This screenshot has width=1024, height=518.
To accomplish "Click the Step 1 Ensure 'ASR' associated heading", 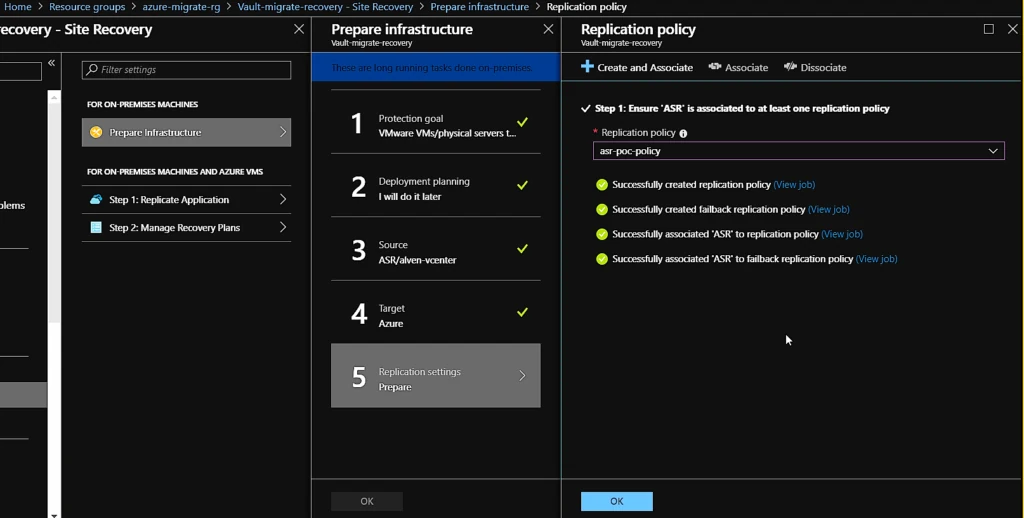I will point(742,108).
